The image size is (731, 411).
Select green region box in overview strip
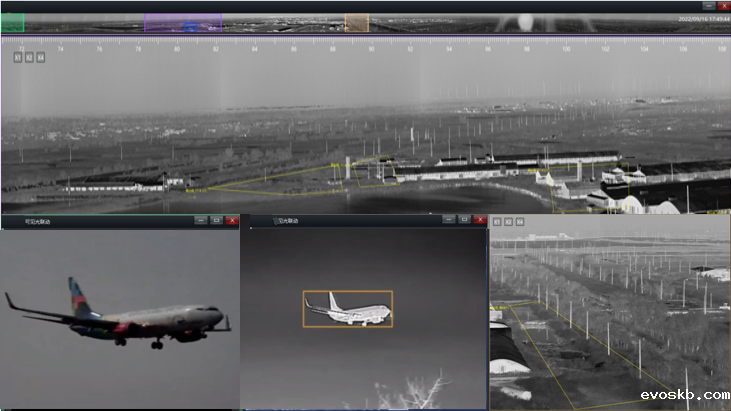tap(12, 22)
